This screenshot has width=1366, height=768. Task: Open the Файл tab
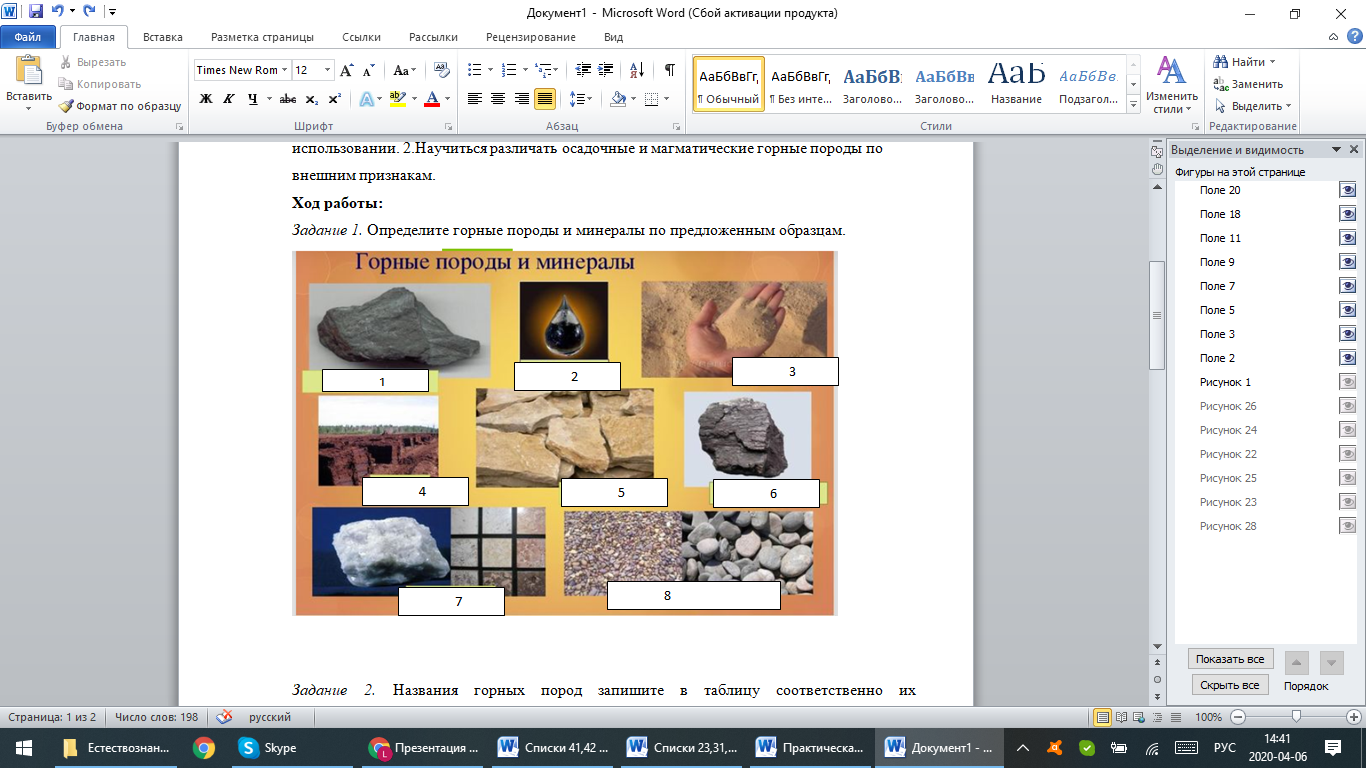tap(27, 37)
